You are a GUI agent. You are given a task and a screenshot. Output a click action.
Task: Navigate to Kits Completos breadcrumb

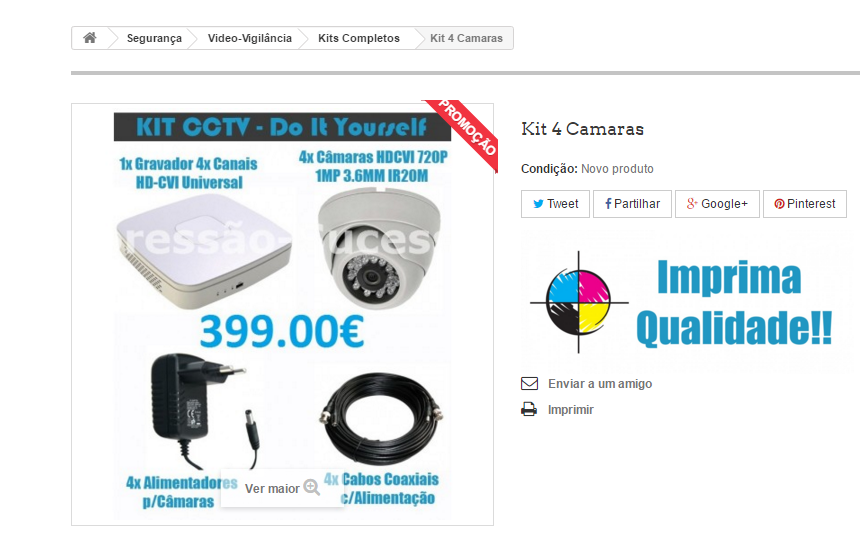359,38
